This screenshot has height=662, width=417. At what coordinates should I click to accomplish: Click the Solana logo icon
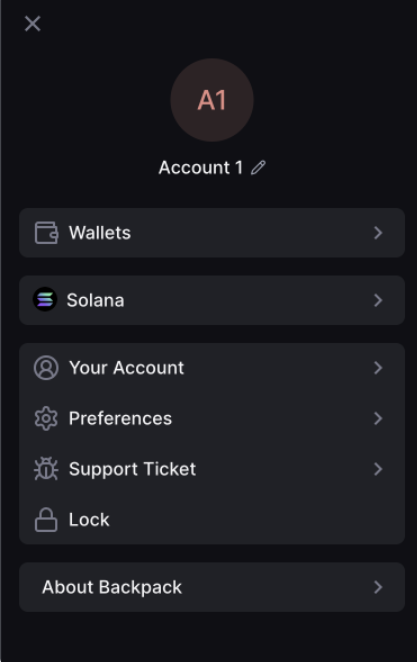tap(45, 300)
